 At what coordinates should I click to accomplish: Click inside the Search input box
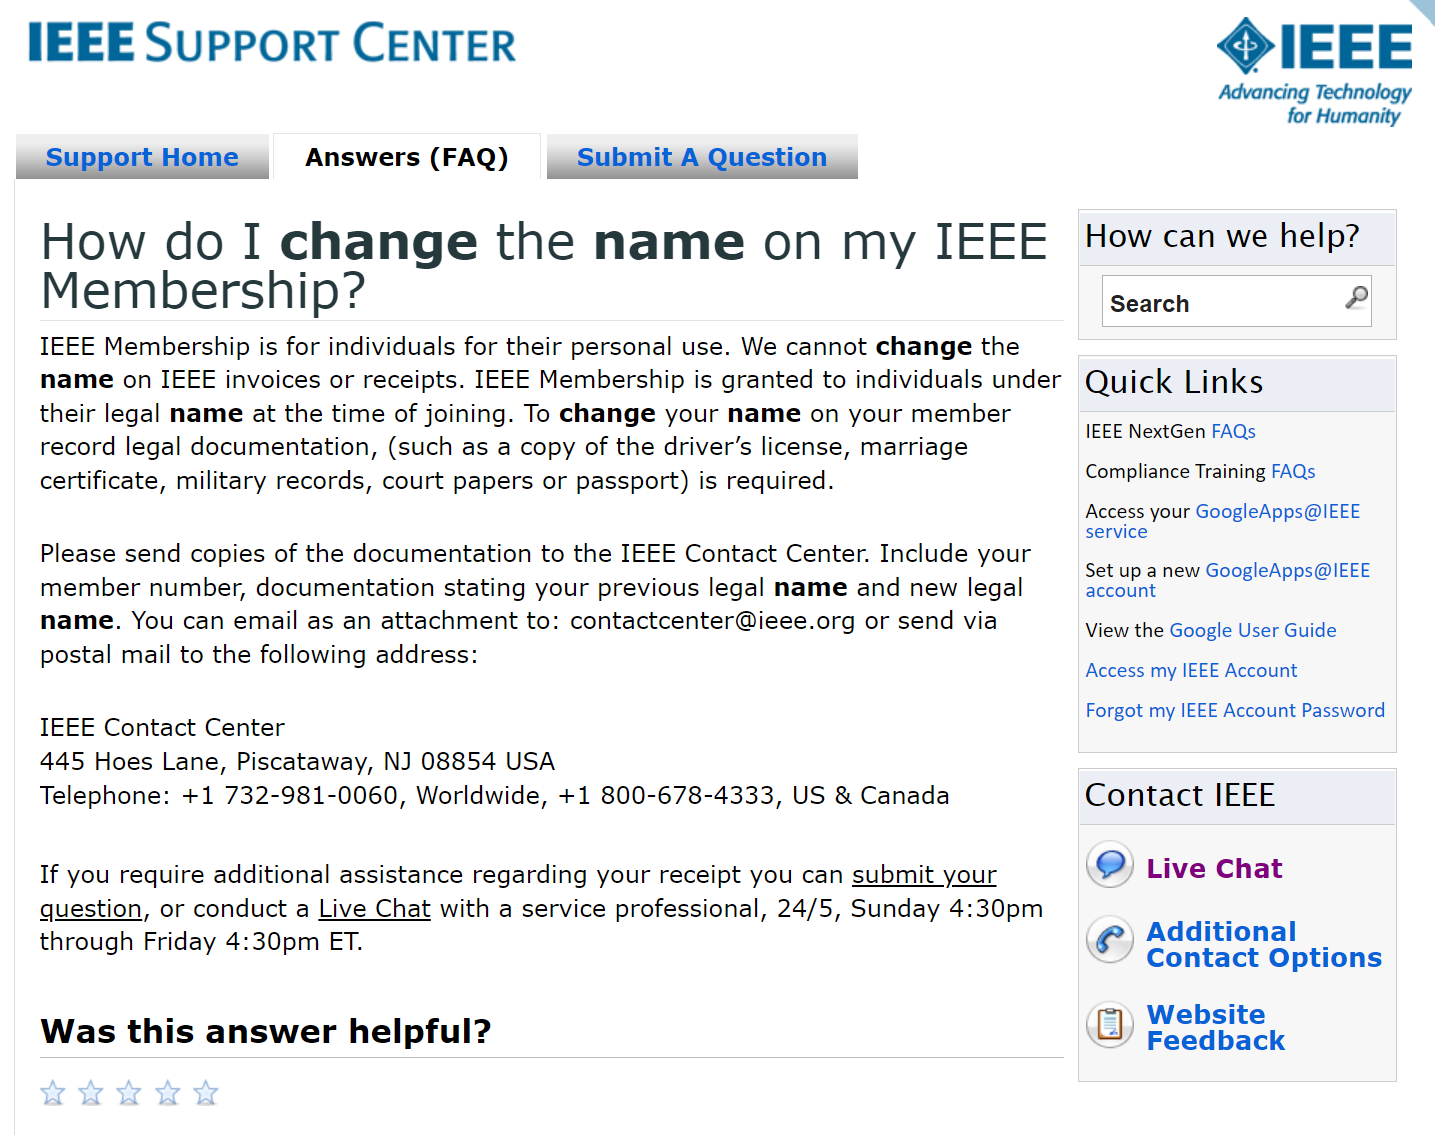coord(1220,301)
